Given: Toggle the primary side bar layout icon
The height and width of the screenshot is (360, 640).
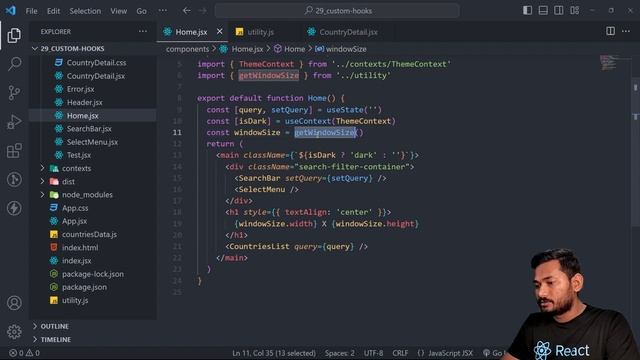Looking at the screenshot, I should tap(527, 10).
